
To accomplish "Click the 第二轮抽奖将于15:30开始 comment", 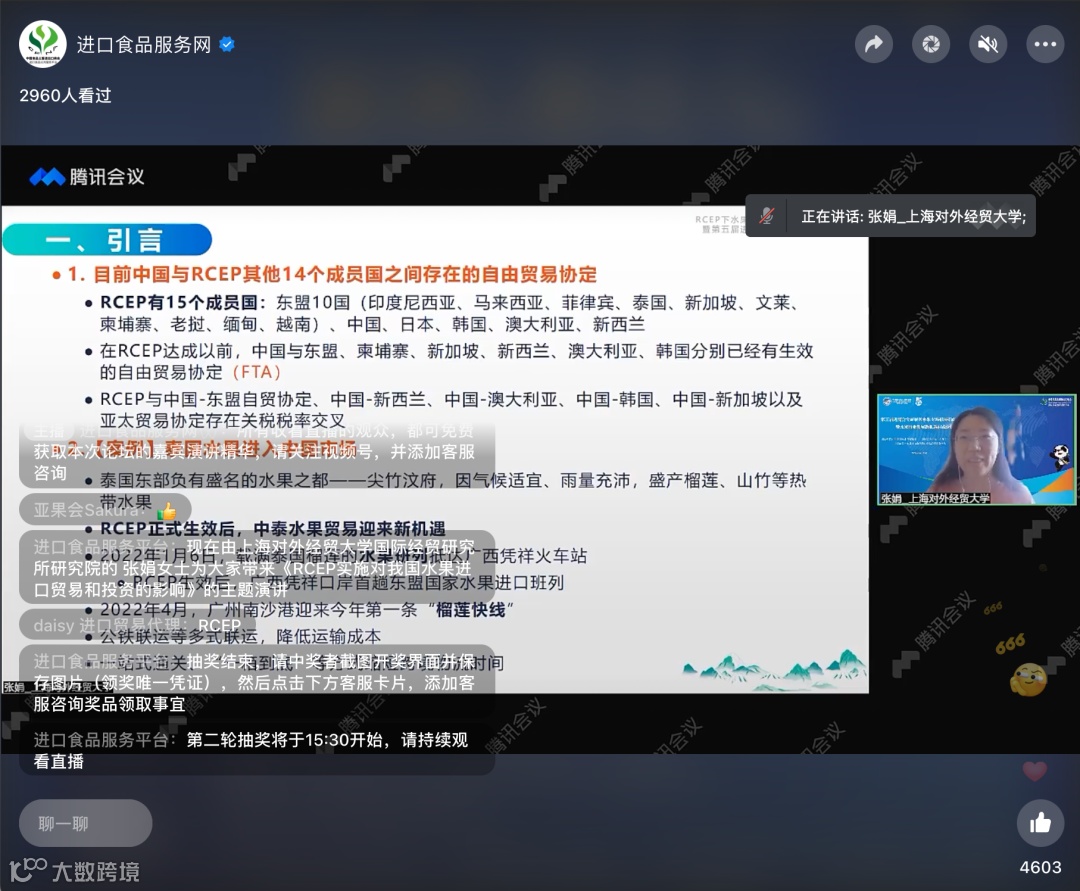I will 256,750.
